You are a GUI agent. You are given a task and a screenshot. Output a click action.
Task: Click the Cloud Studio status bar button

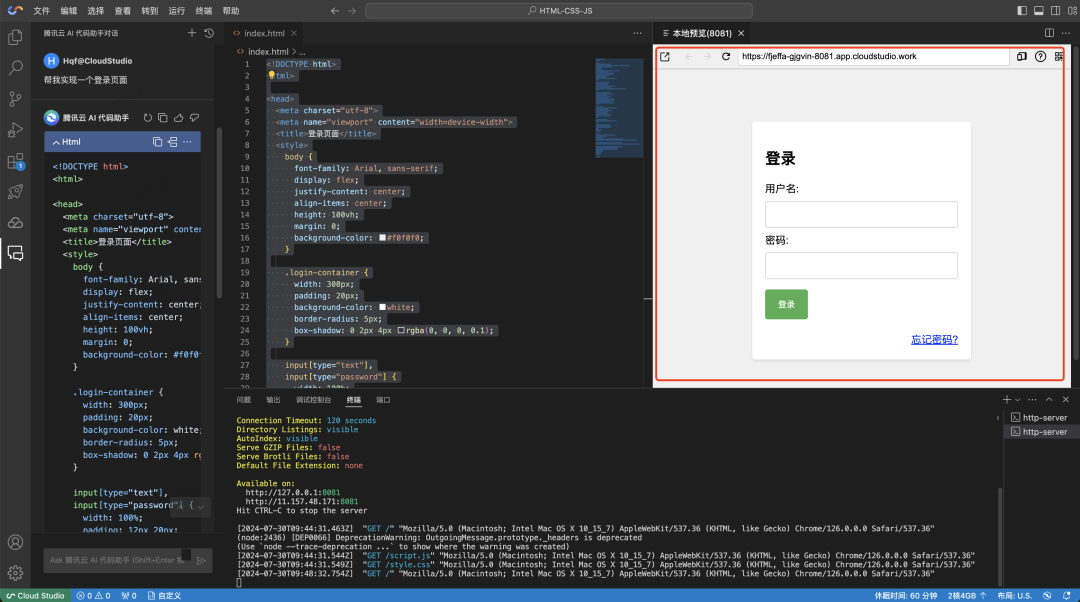[x=35, y=596]
